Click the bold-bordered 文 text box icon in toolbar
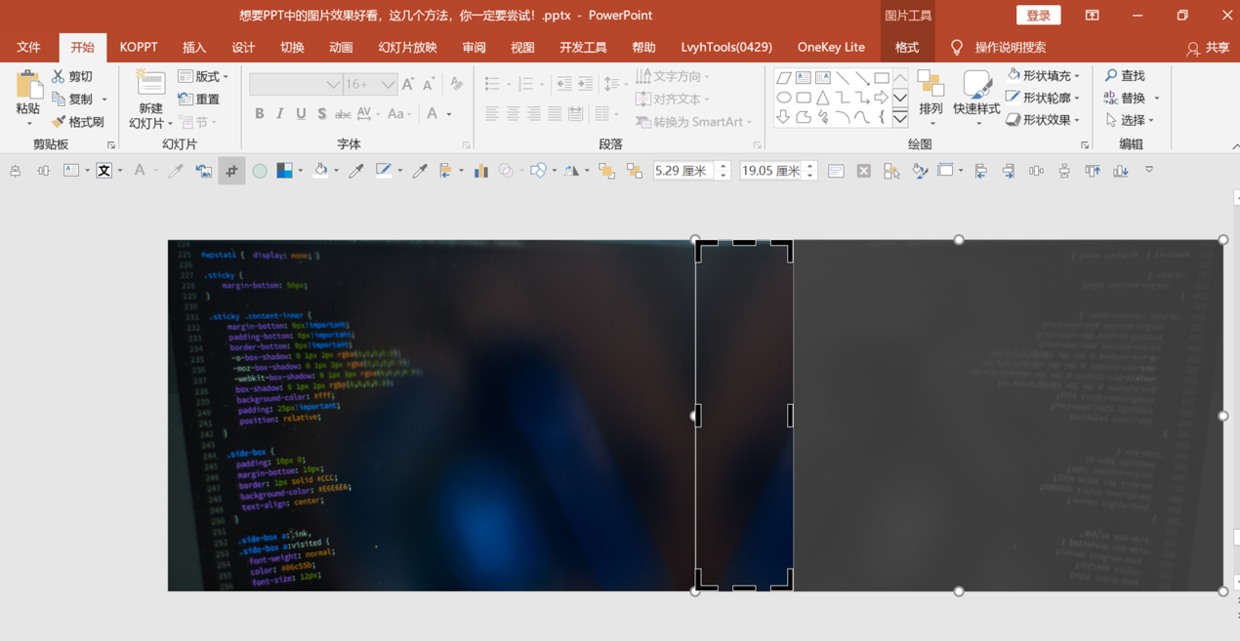 click(x=104, y=171)
